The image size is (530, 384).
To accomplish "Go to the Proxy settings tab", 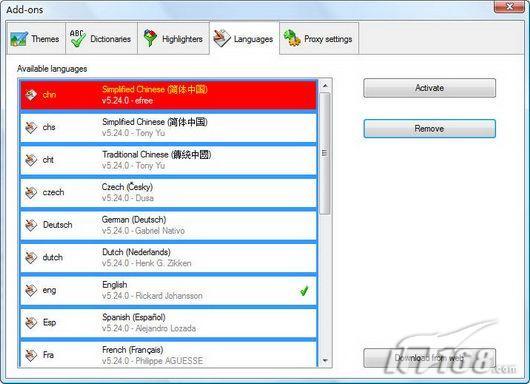I will [x=319, y=39].
